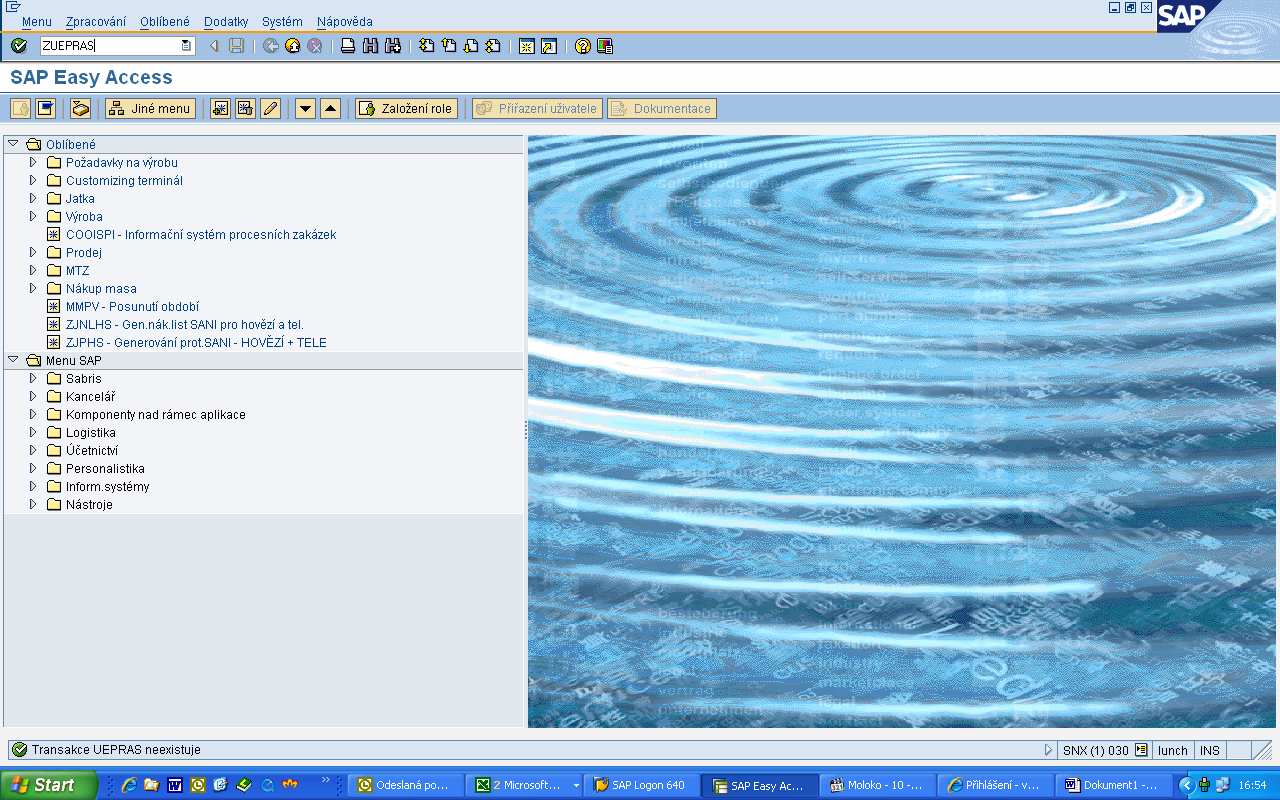
Task: Open the Nápověda menu
Action: [345, 22]
